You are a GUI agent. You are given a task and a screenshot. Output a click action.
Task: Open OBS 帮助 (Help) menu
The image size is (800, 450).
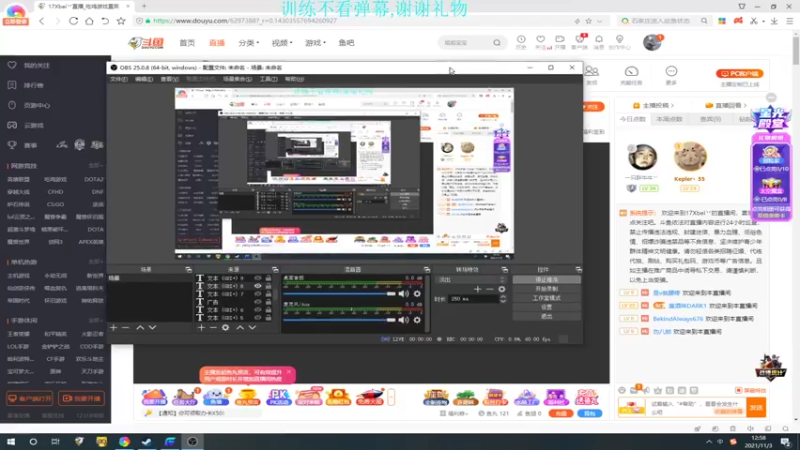[x=294, y=79]
